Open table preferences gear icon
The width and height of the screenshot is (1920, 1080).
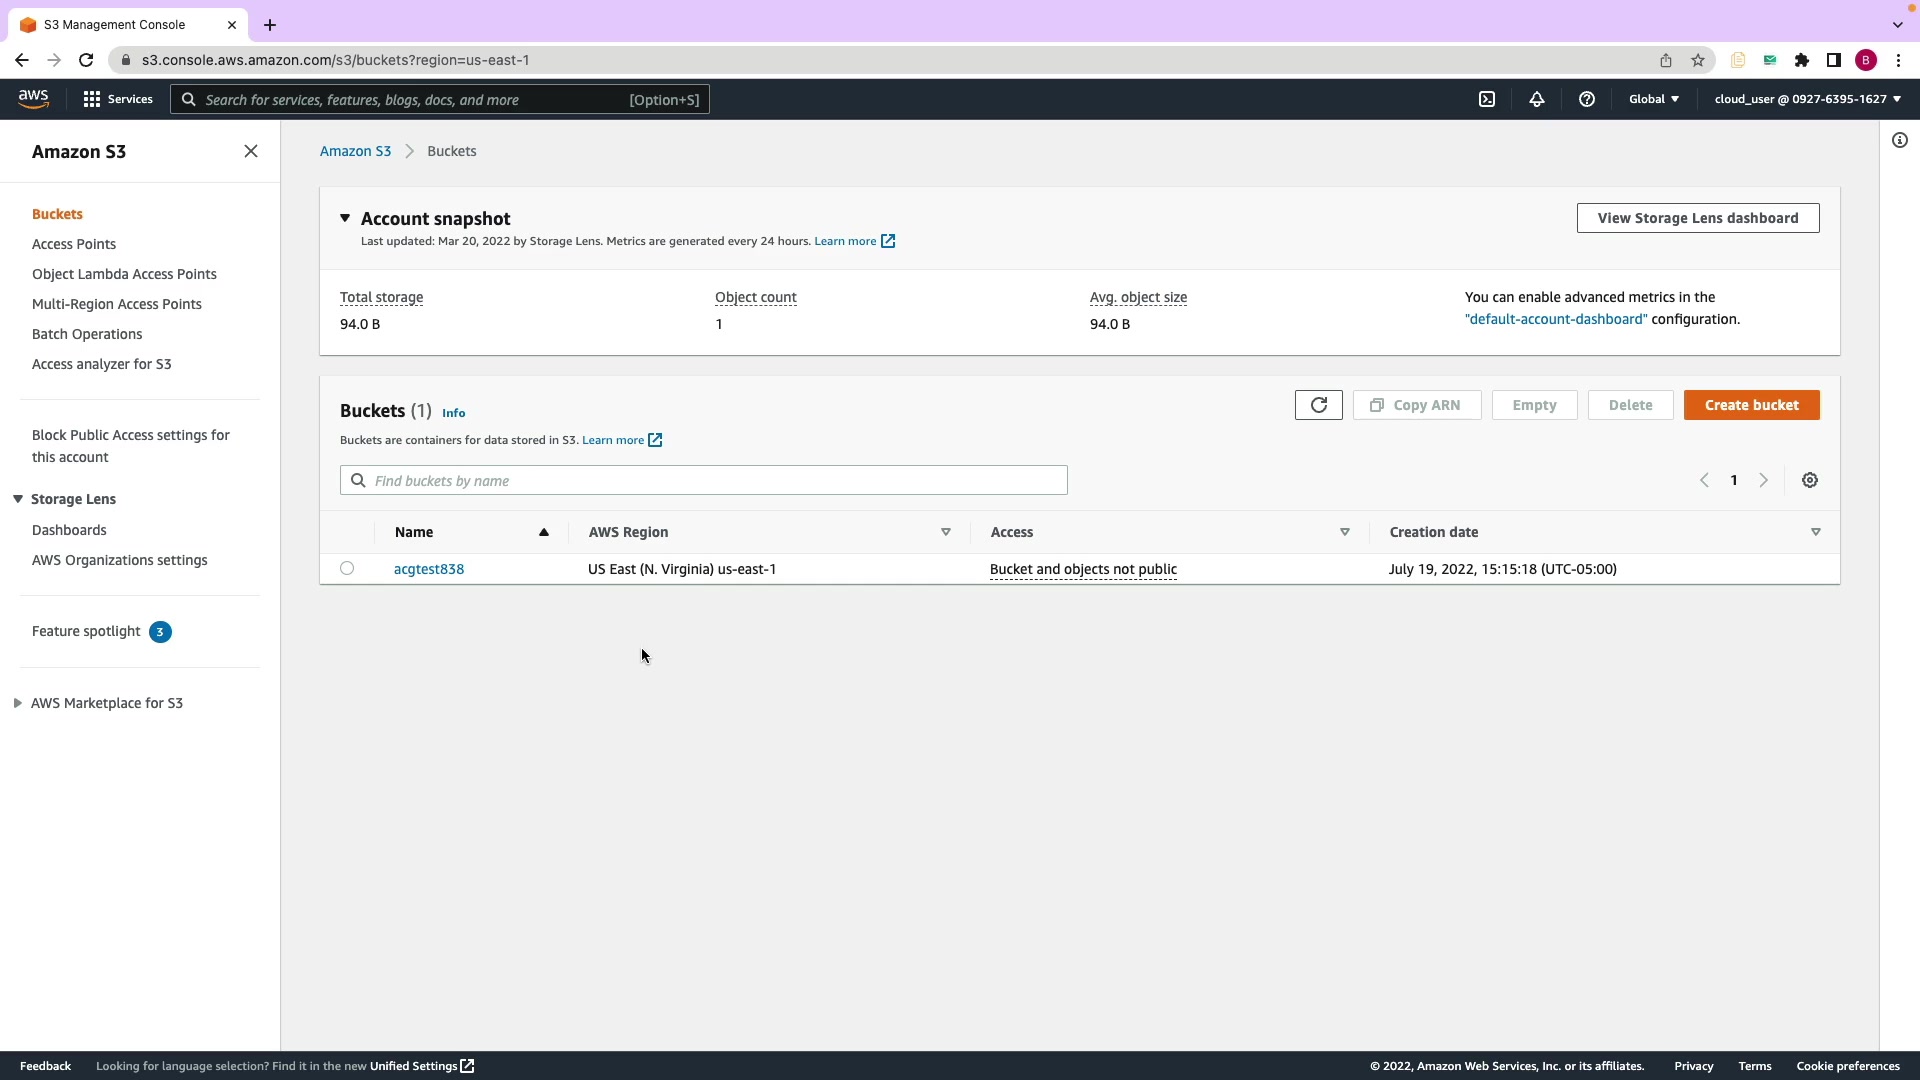1809,480
